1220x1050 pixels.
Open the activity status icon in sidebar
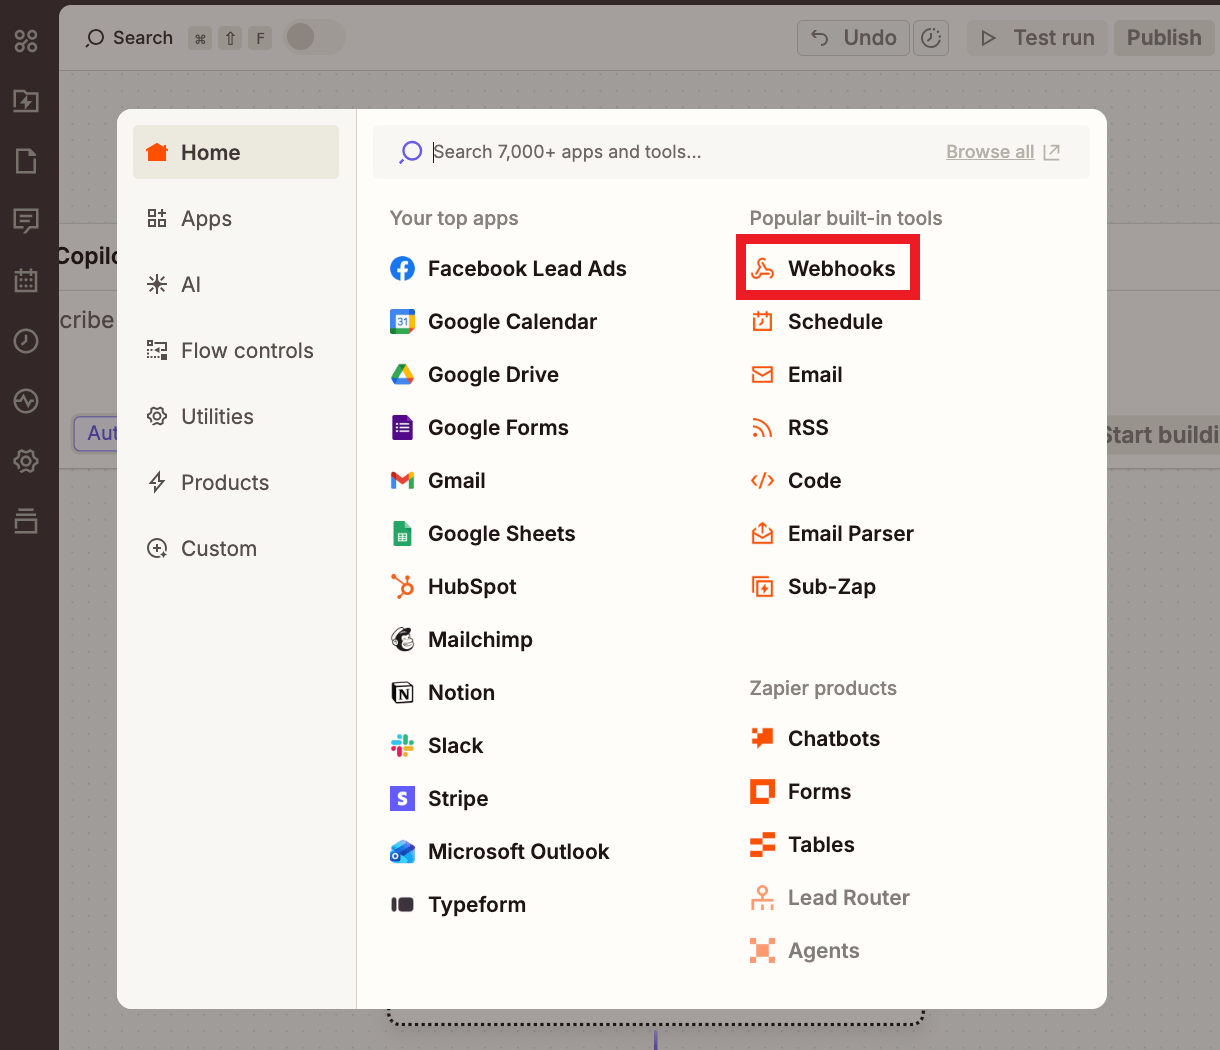(26, 401)
